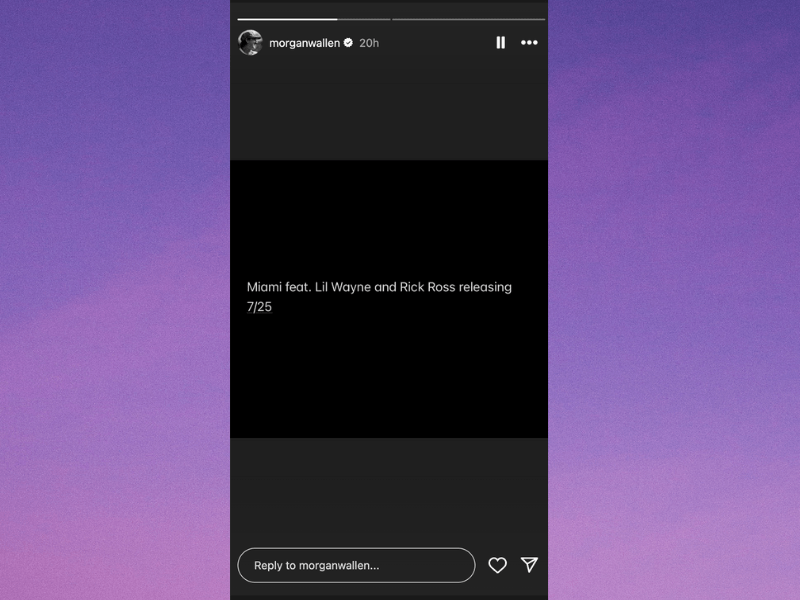
Task: Skip to the second story progress segment
Action: point(468,19)
